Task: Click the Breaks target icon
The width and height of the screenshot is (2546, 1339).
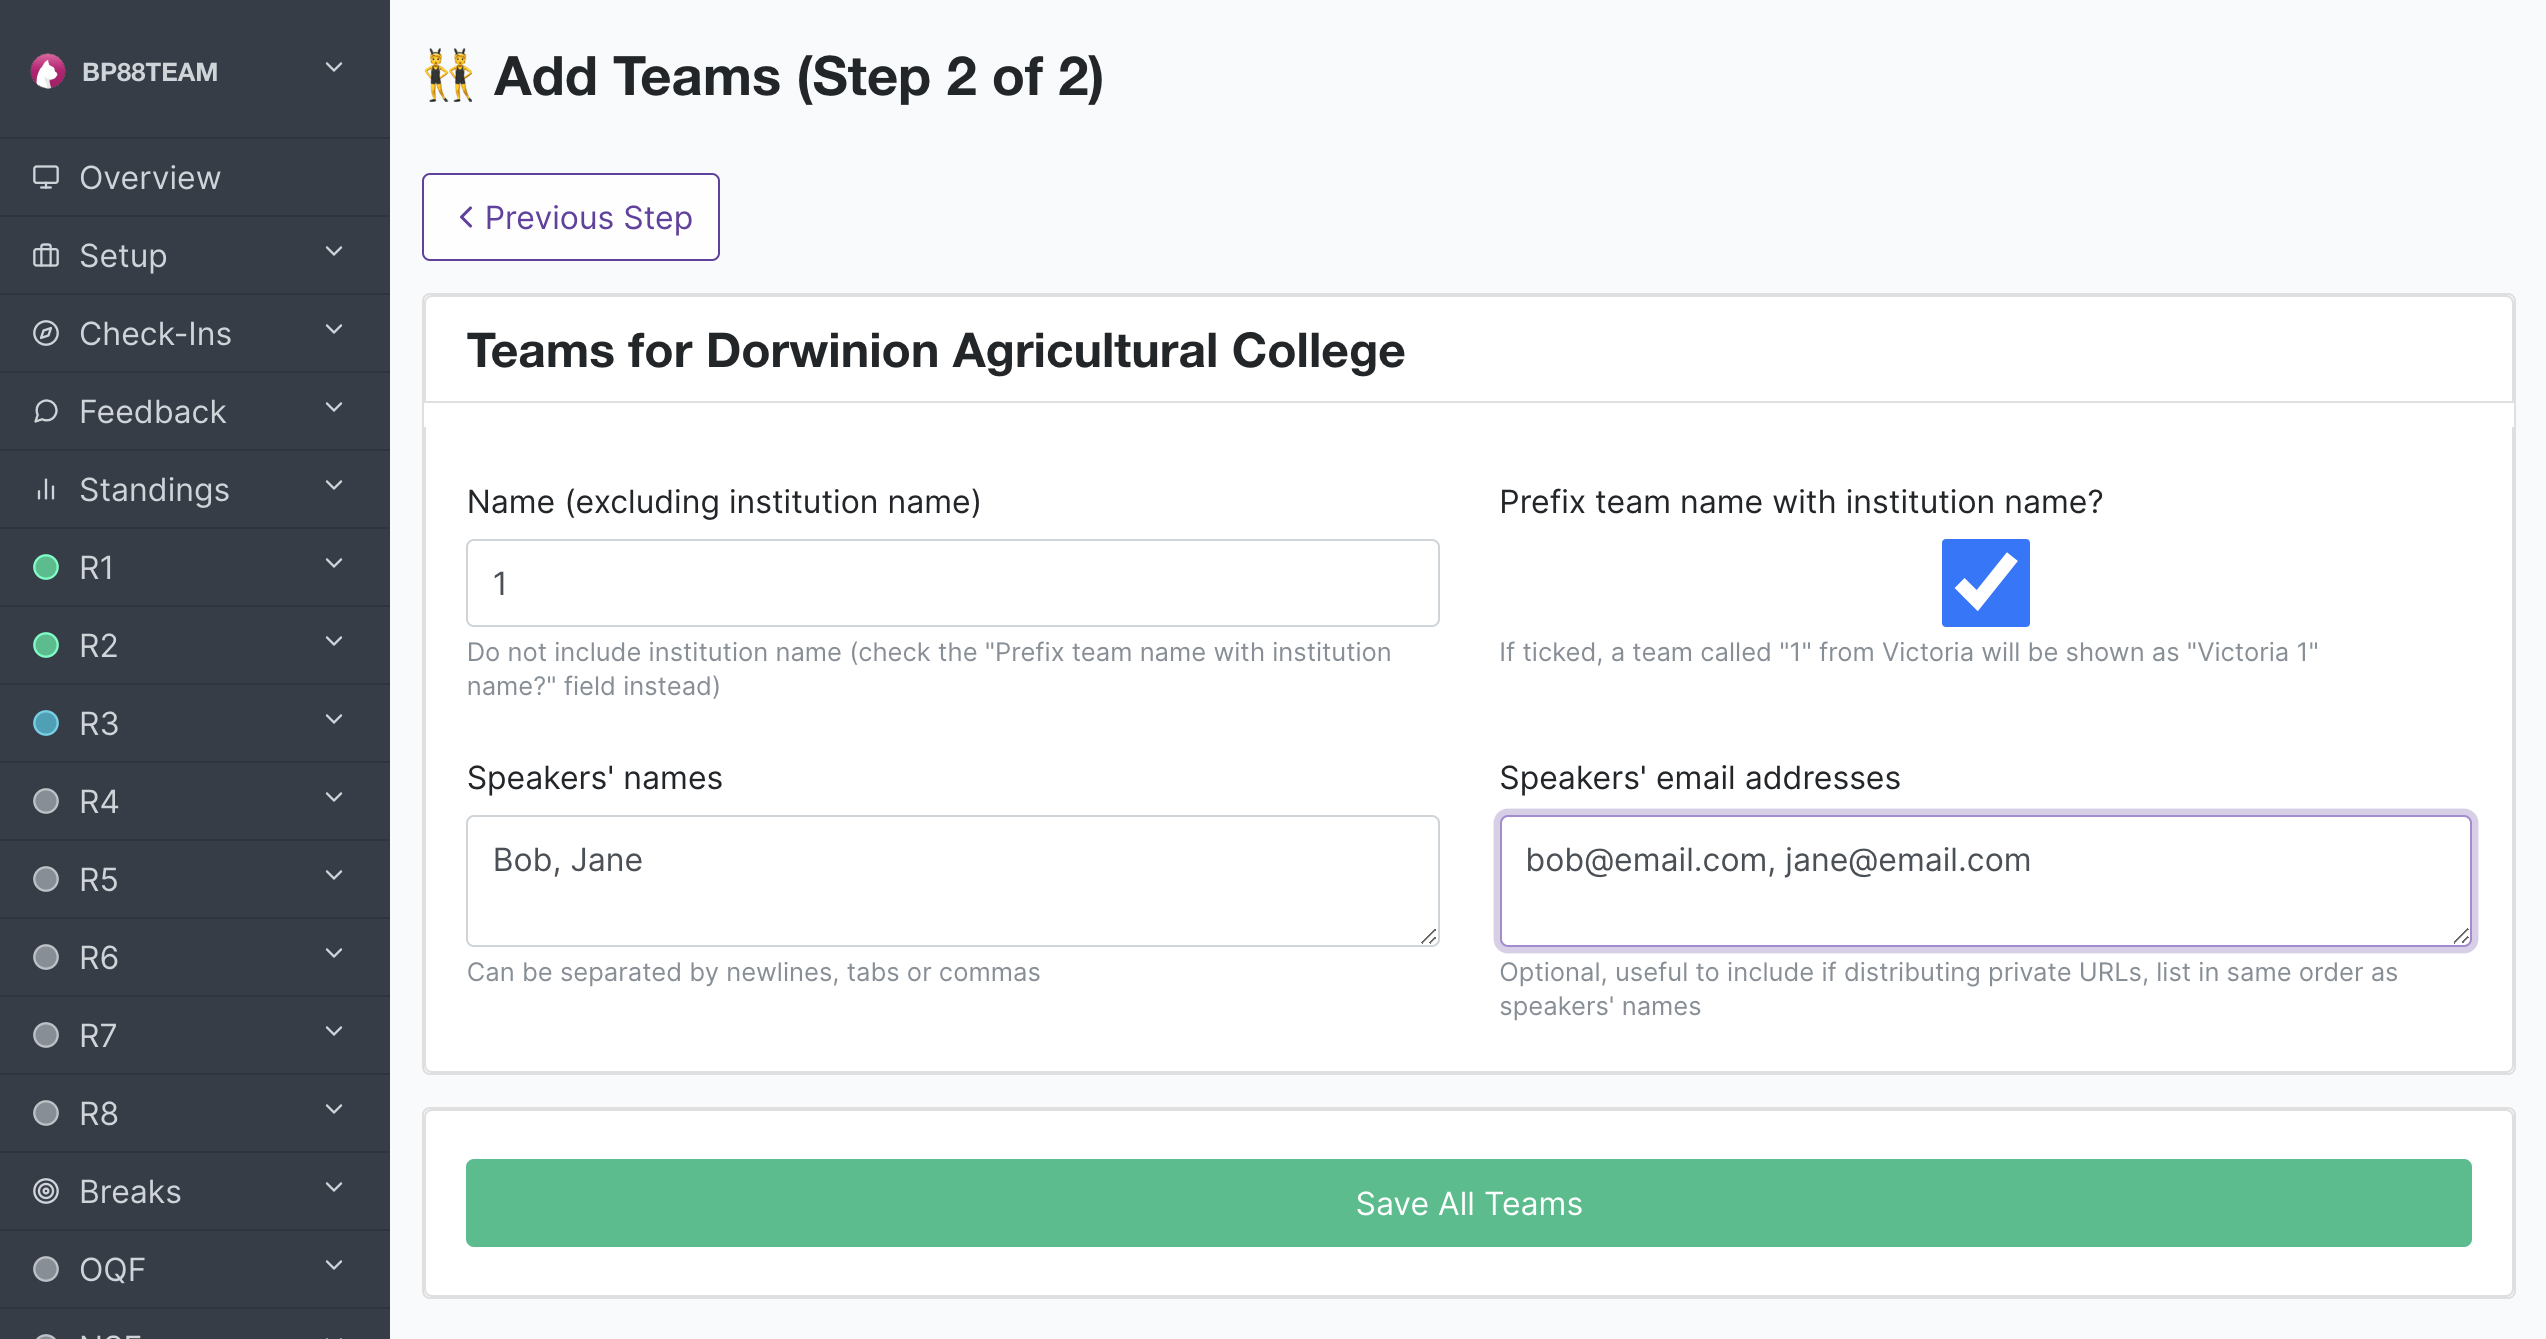Action: (46, 1191)
